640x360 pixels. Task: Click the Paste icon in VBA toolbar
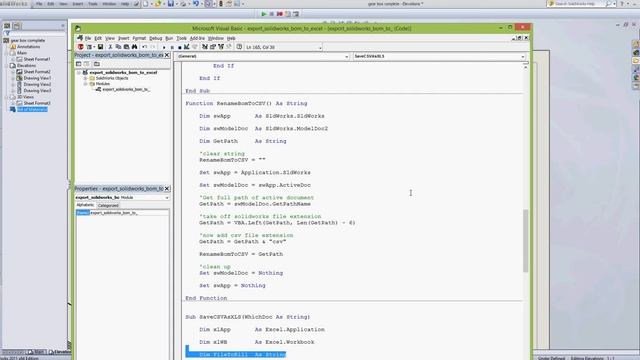point(126,47)
